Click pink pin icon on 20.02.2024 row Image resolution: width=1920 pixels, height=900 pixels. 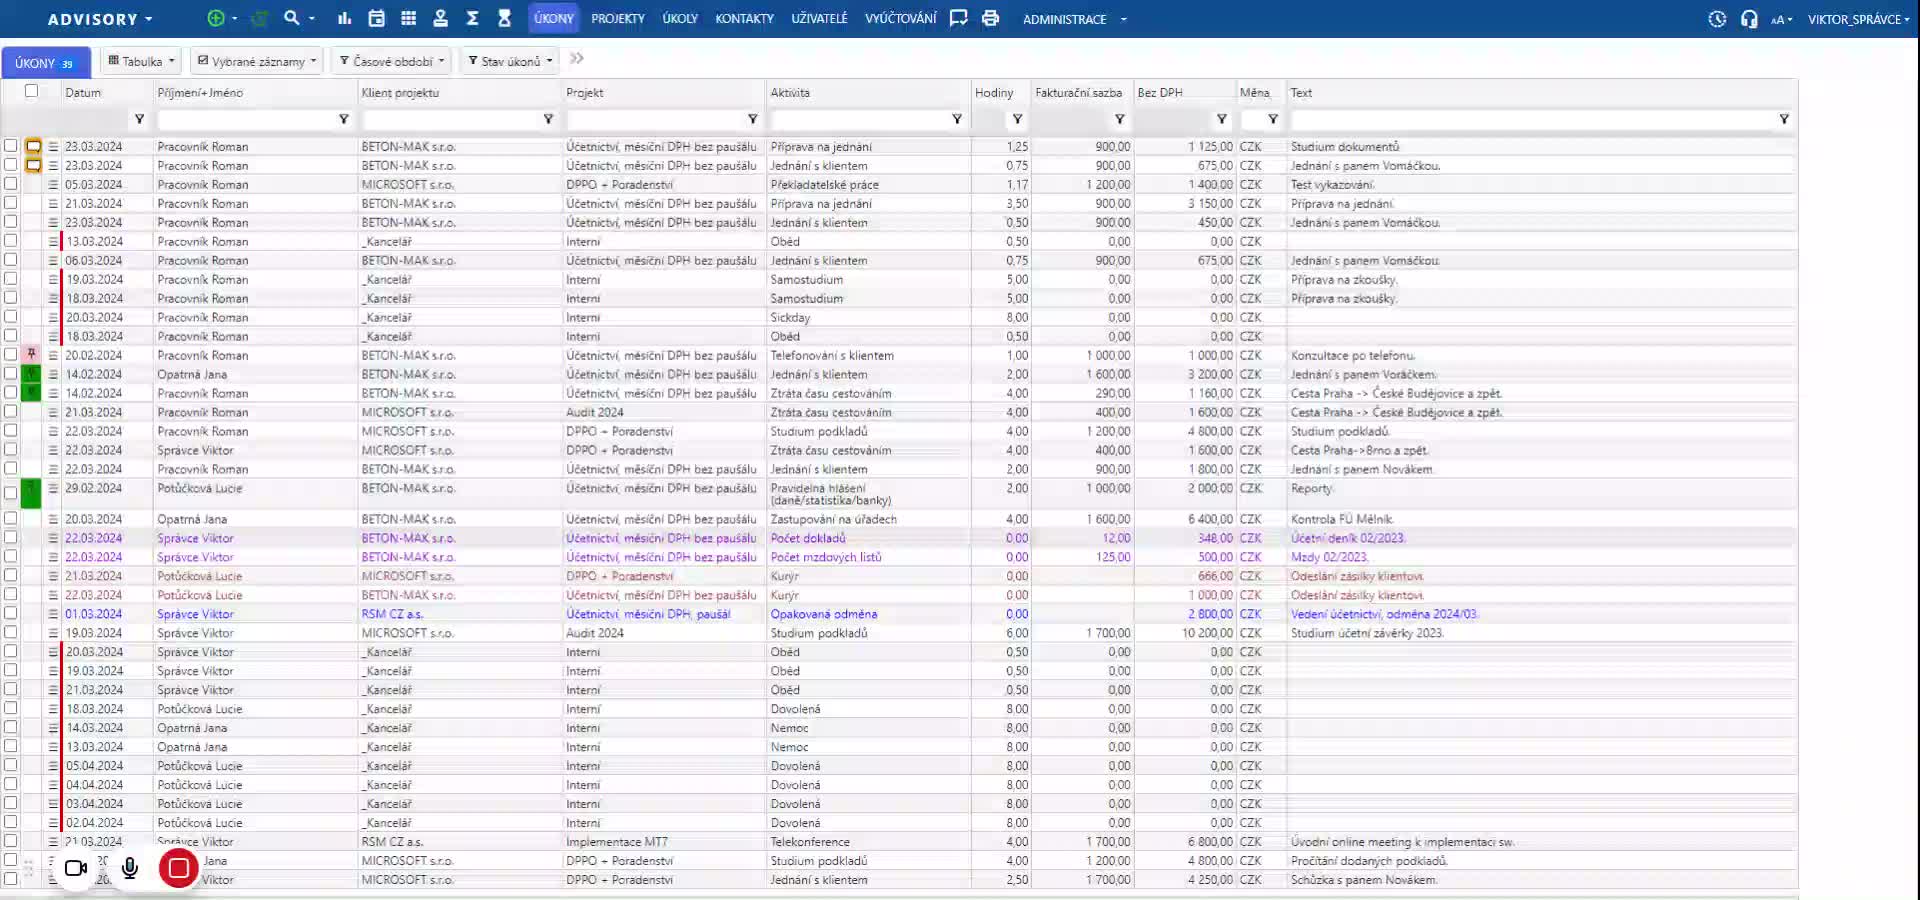(x=32, y=355)
